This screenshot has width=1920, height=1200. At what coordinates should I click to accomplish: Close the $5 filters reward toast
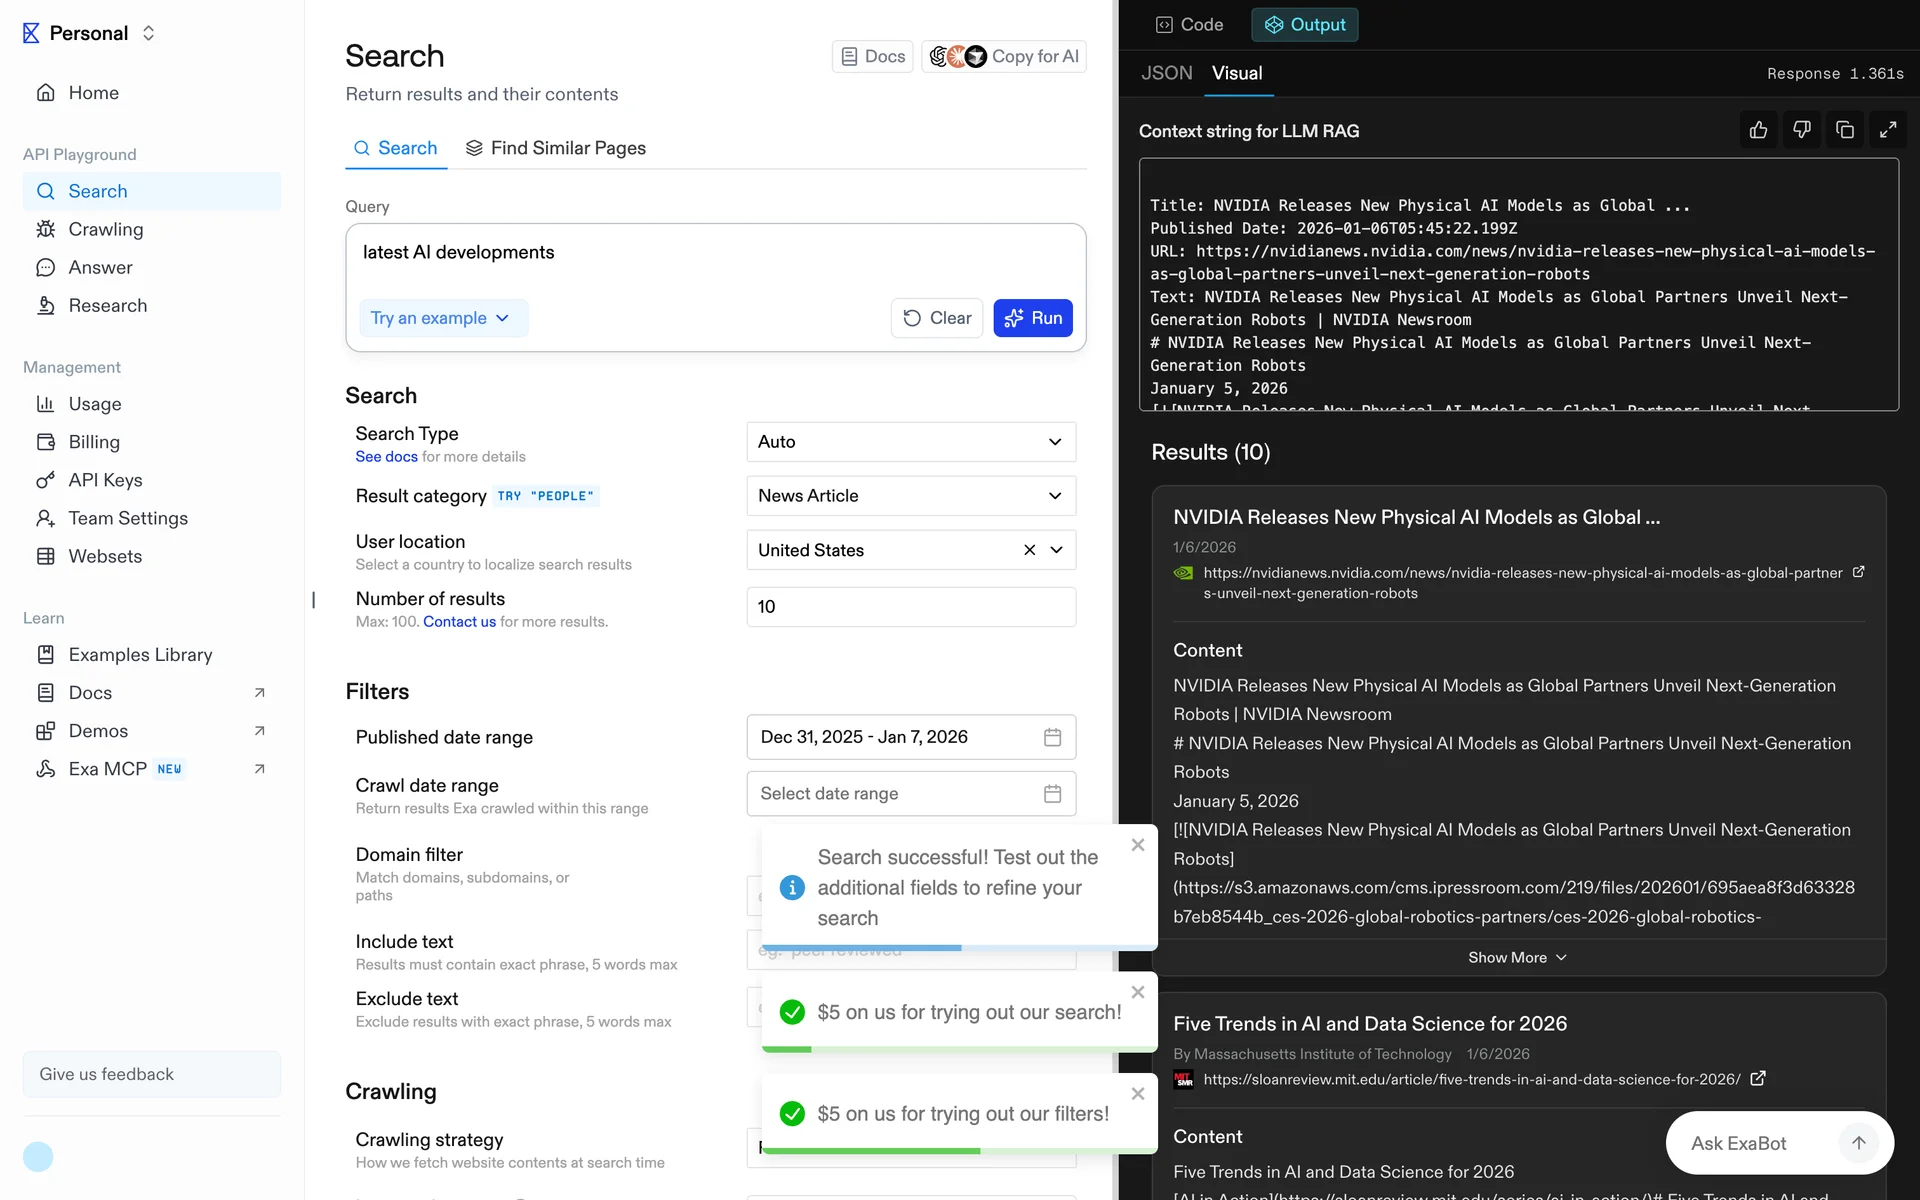(1137, 1094)
